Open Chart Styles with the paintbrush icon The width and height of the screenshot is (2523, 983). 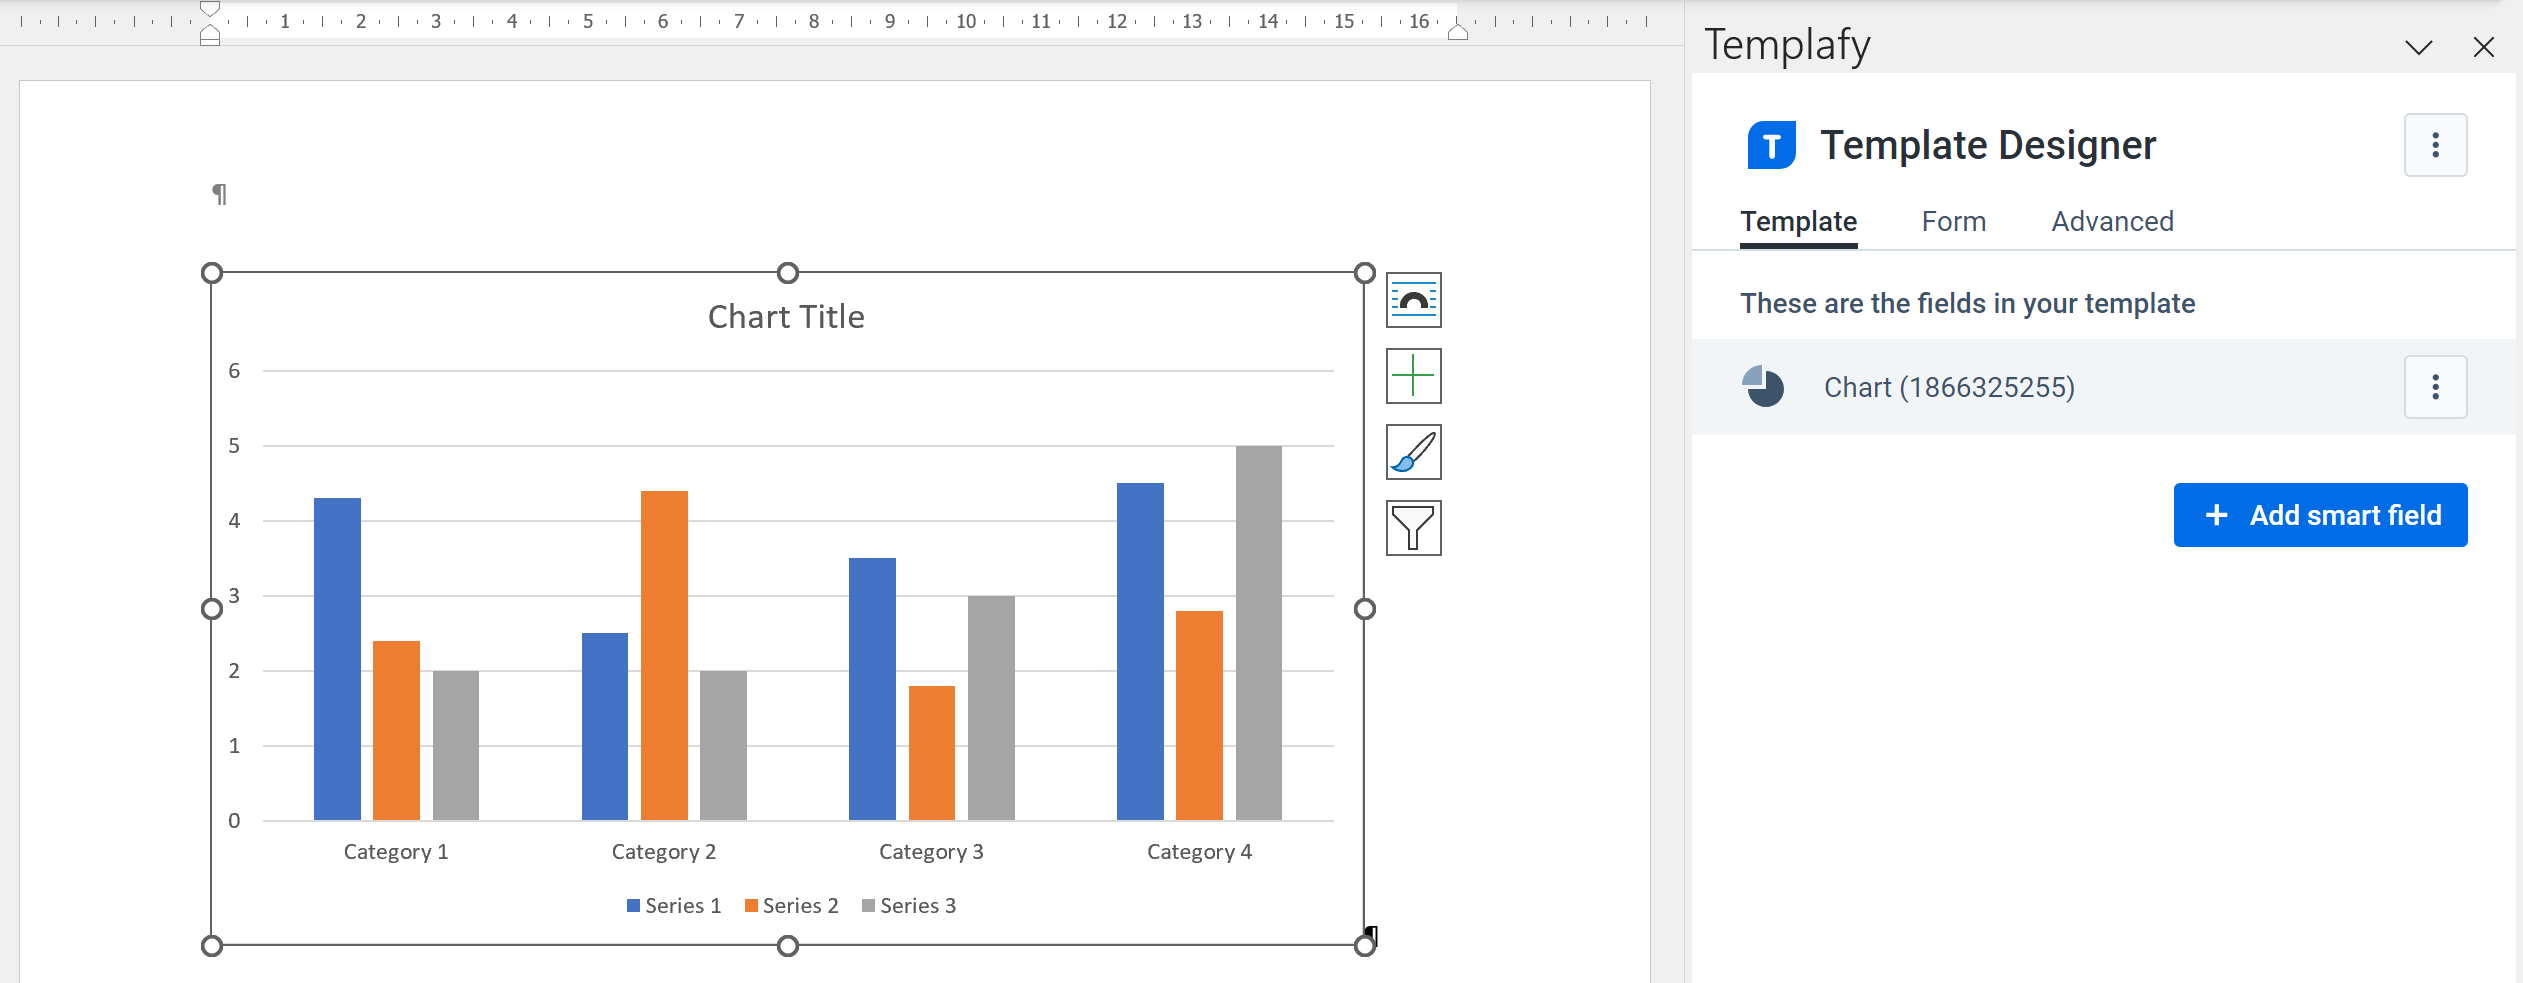point(1412,451)
